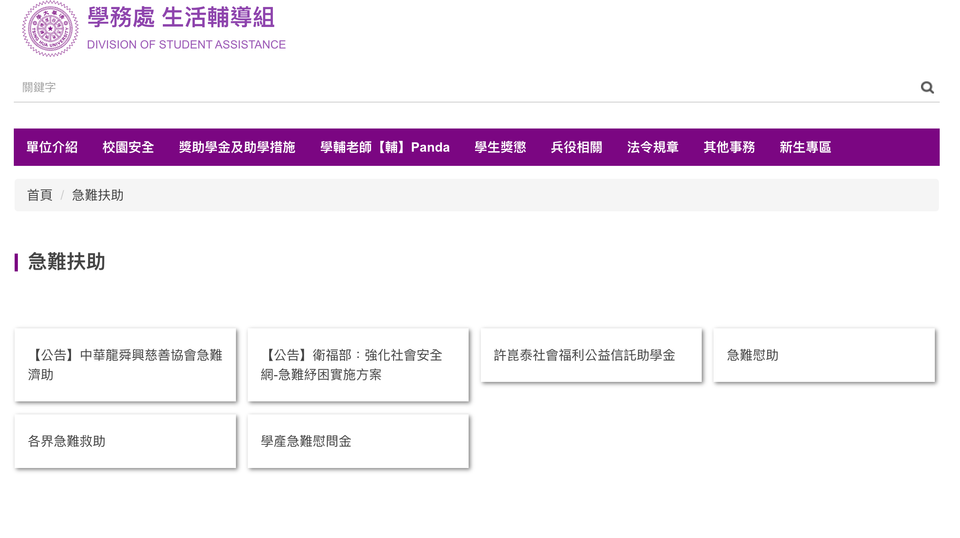Screen dimensions: 960x538
Task: Open 衛福部強化社會安全網 announcement card
Action: pyautogui.click(x=358, y=365)
